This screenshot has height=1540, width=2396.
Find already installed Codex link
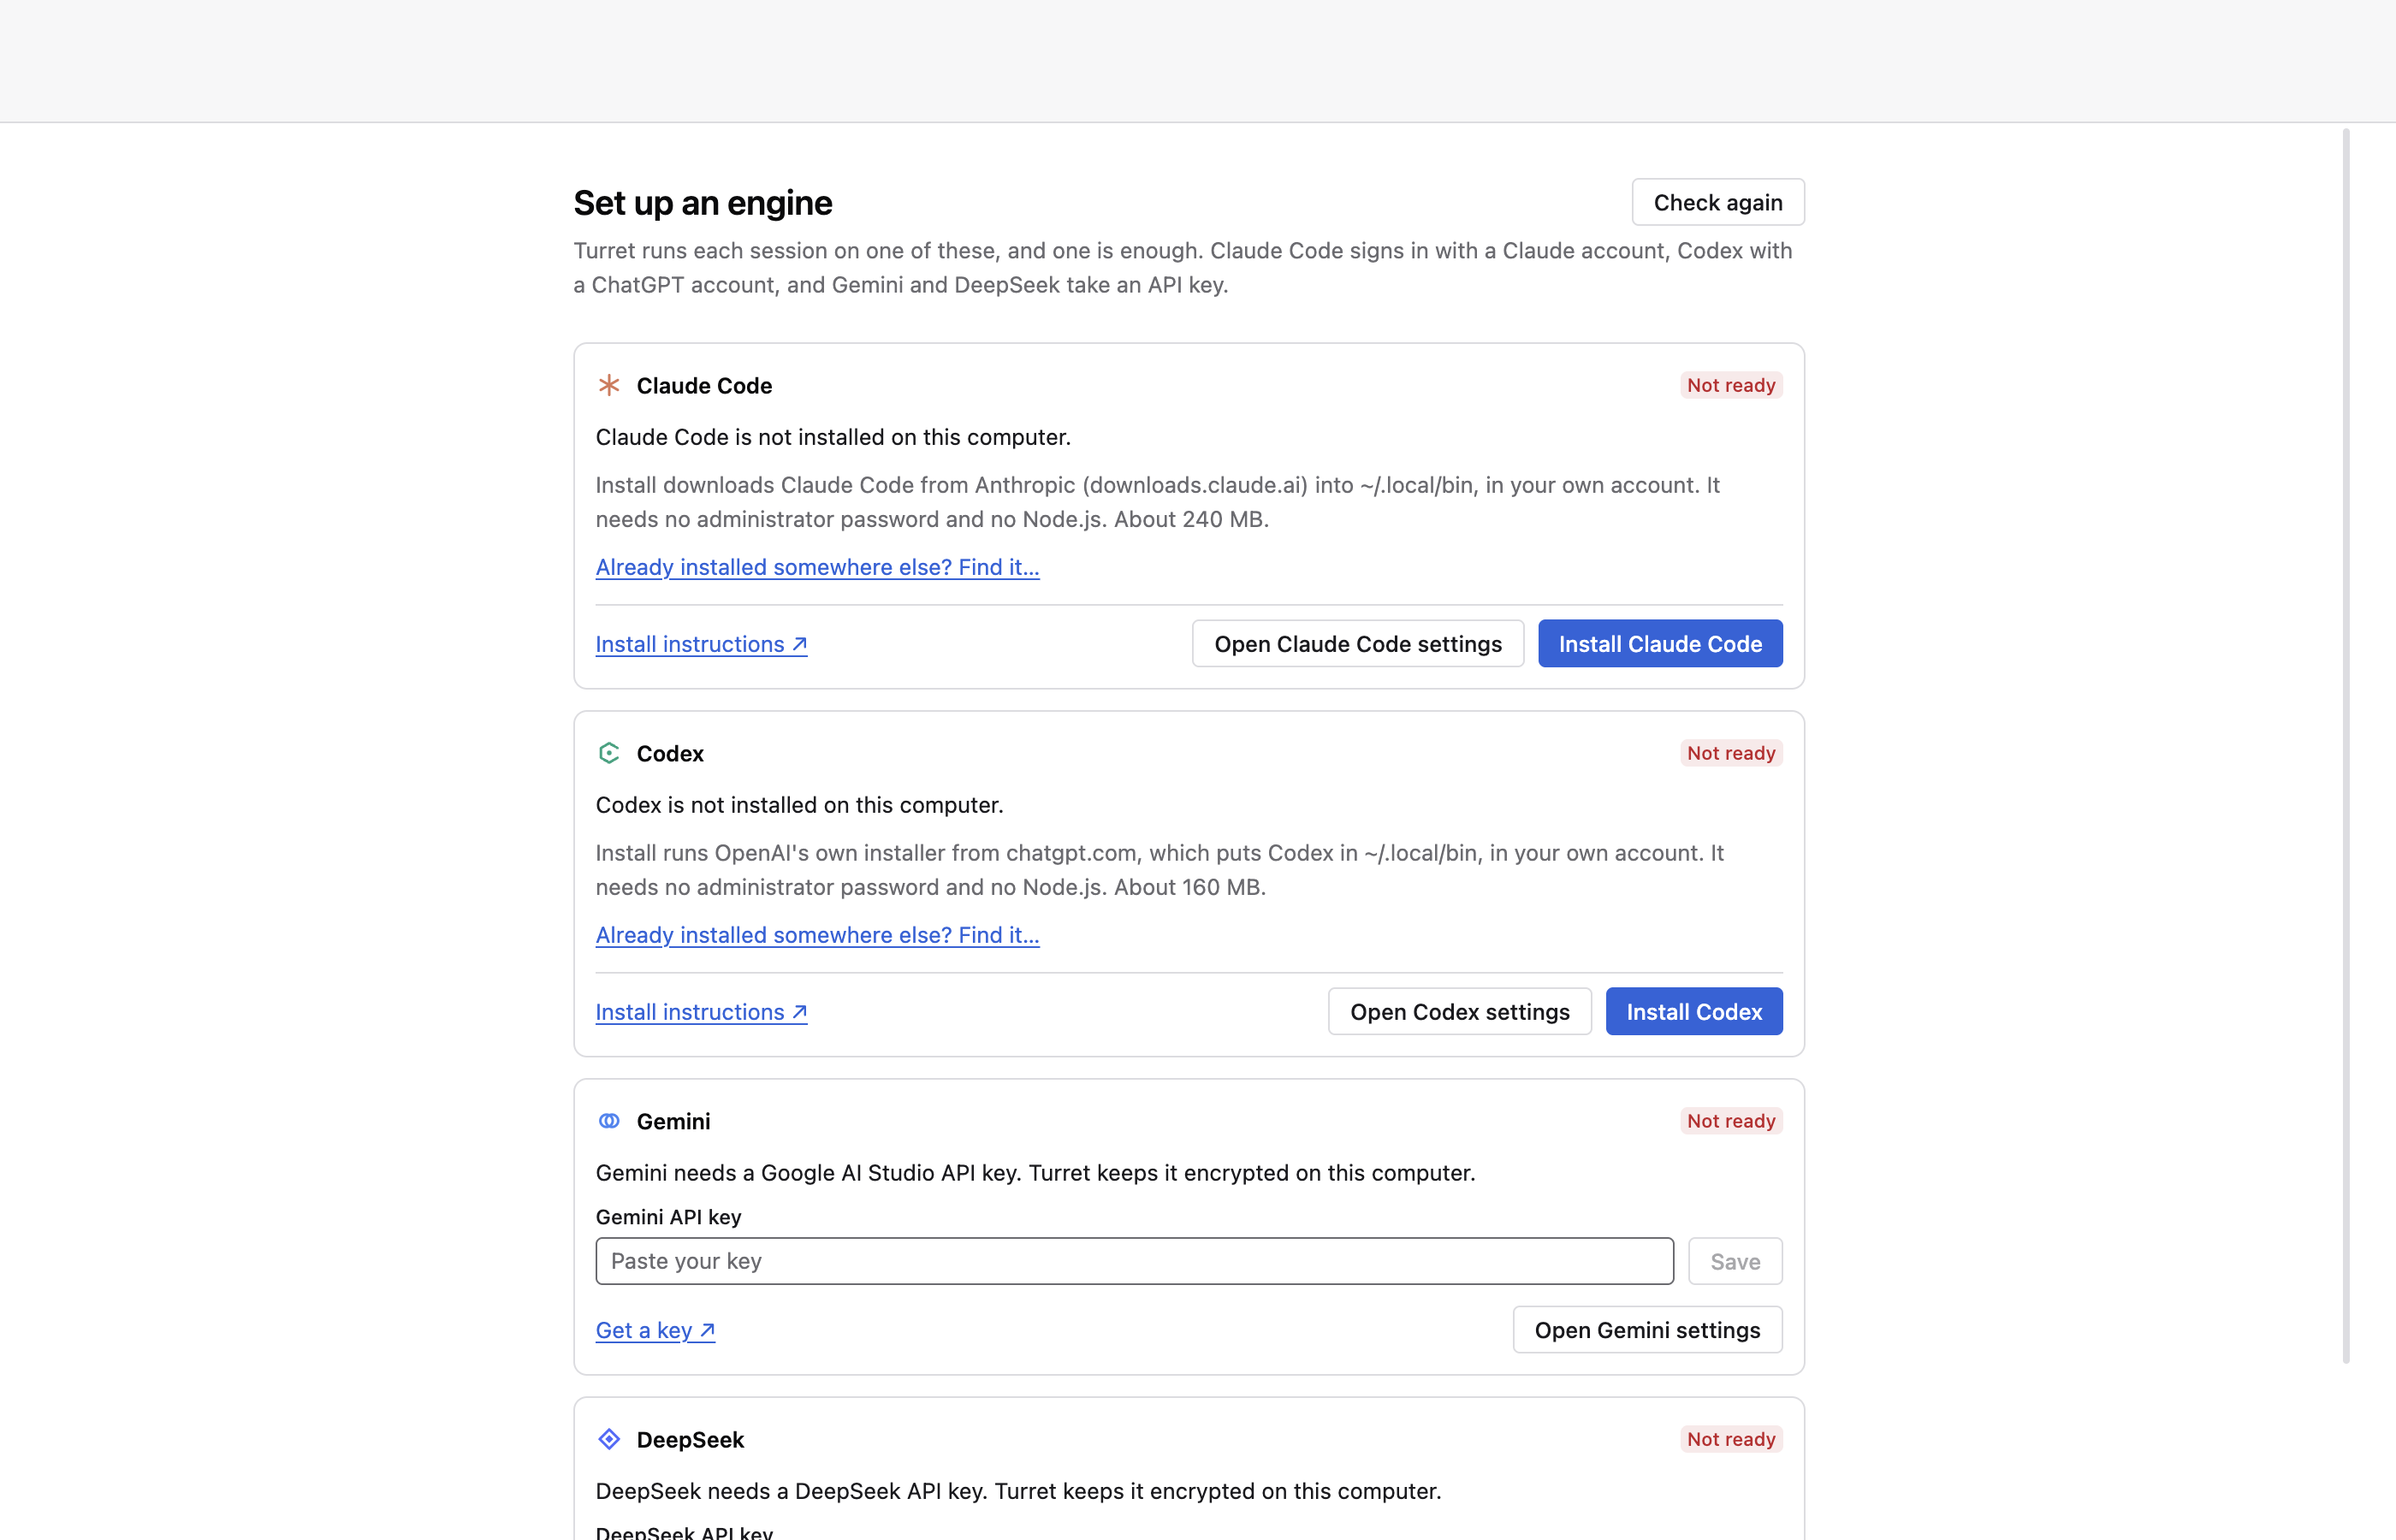coord(817,935)
